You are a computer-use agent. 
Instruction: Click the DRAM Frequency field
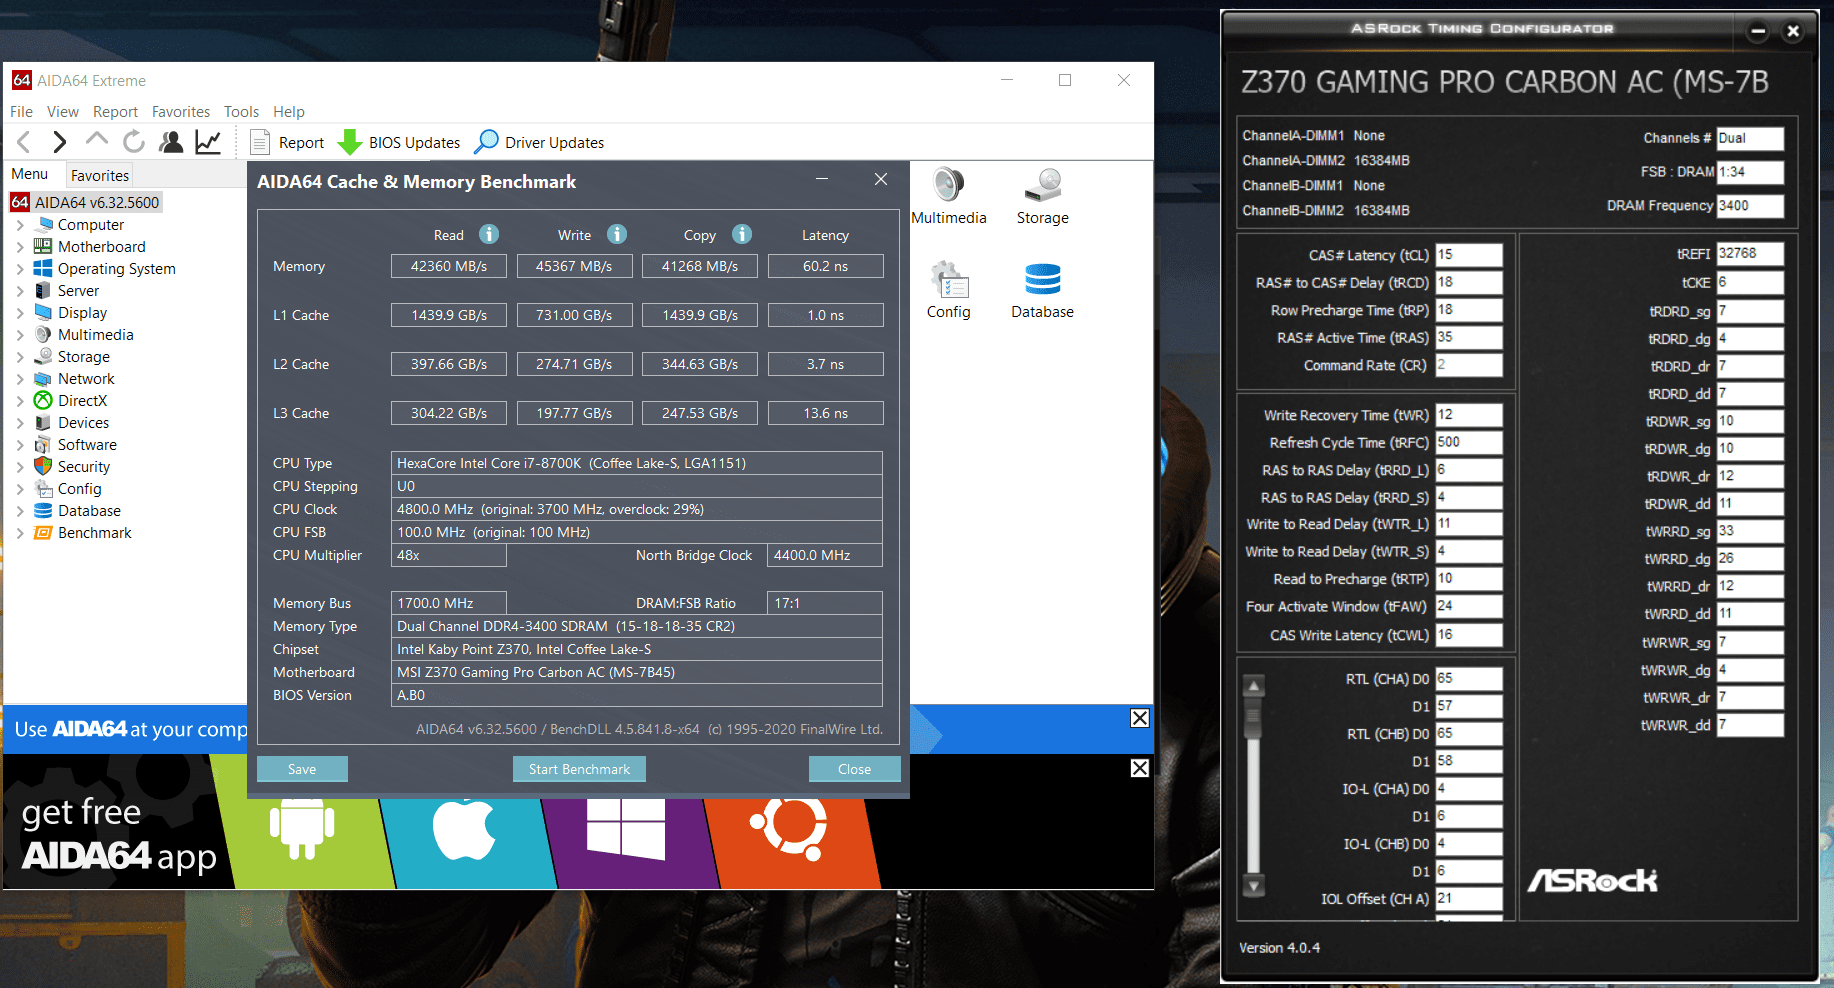[1750, 206]
